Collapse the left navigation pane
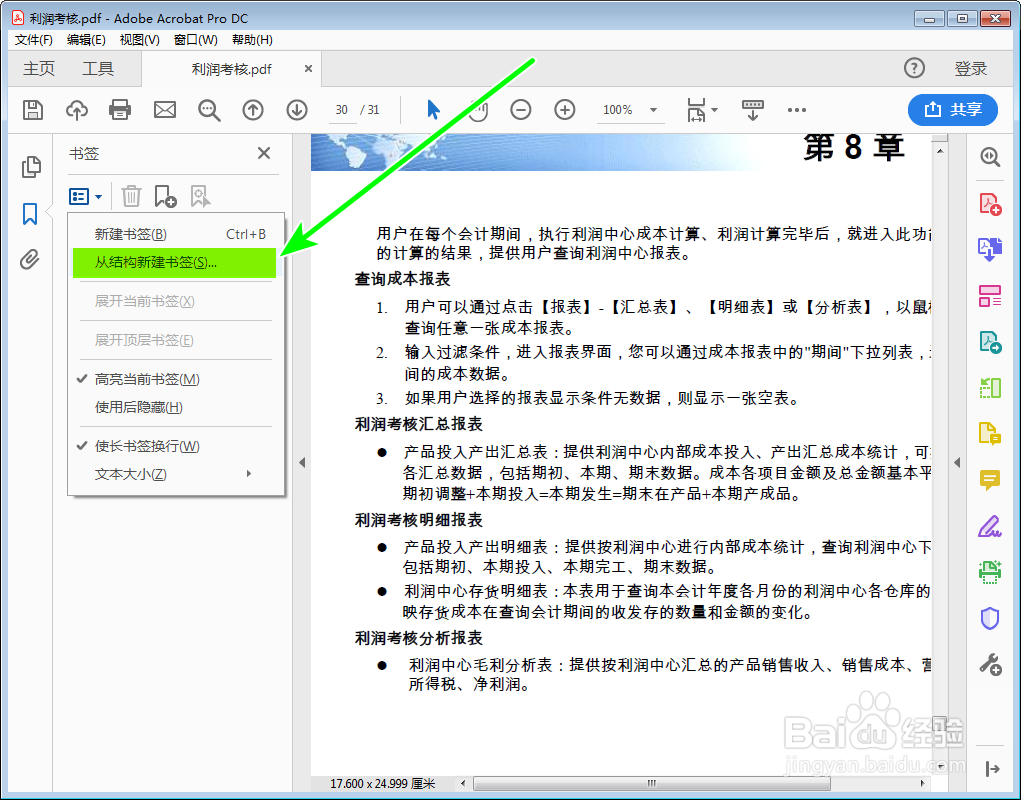1021x800 pixels. tap(301, 462)
